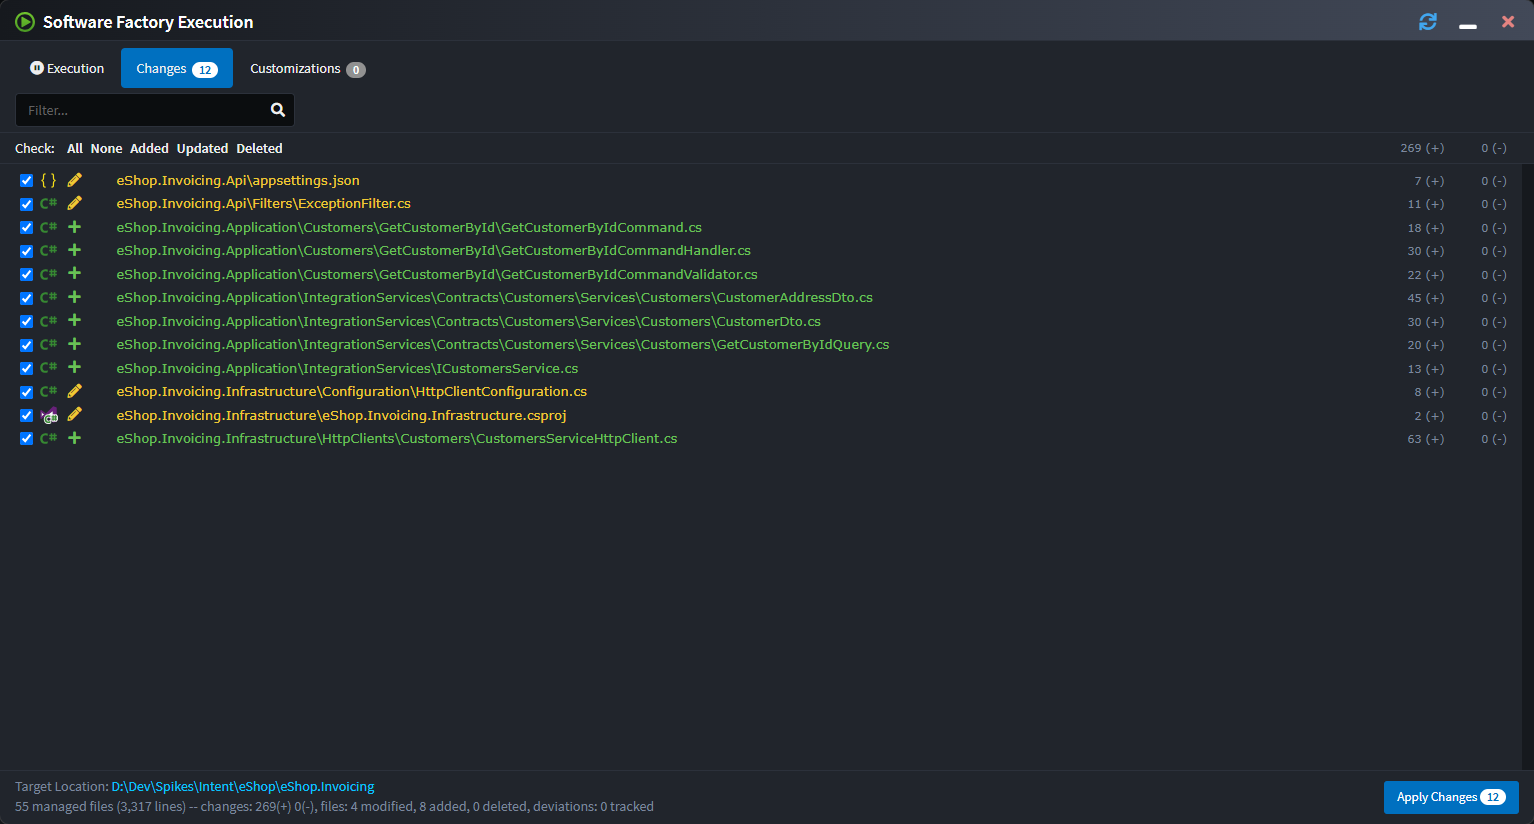Select the Changes tab
1534x824 pixels.
pos(177,68)
